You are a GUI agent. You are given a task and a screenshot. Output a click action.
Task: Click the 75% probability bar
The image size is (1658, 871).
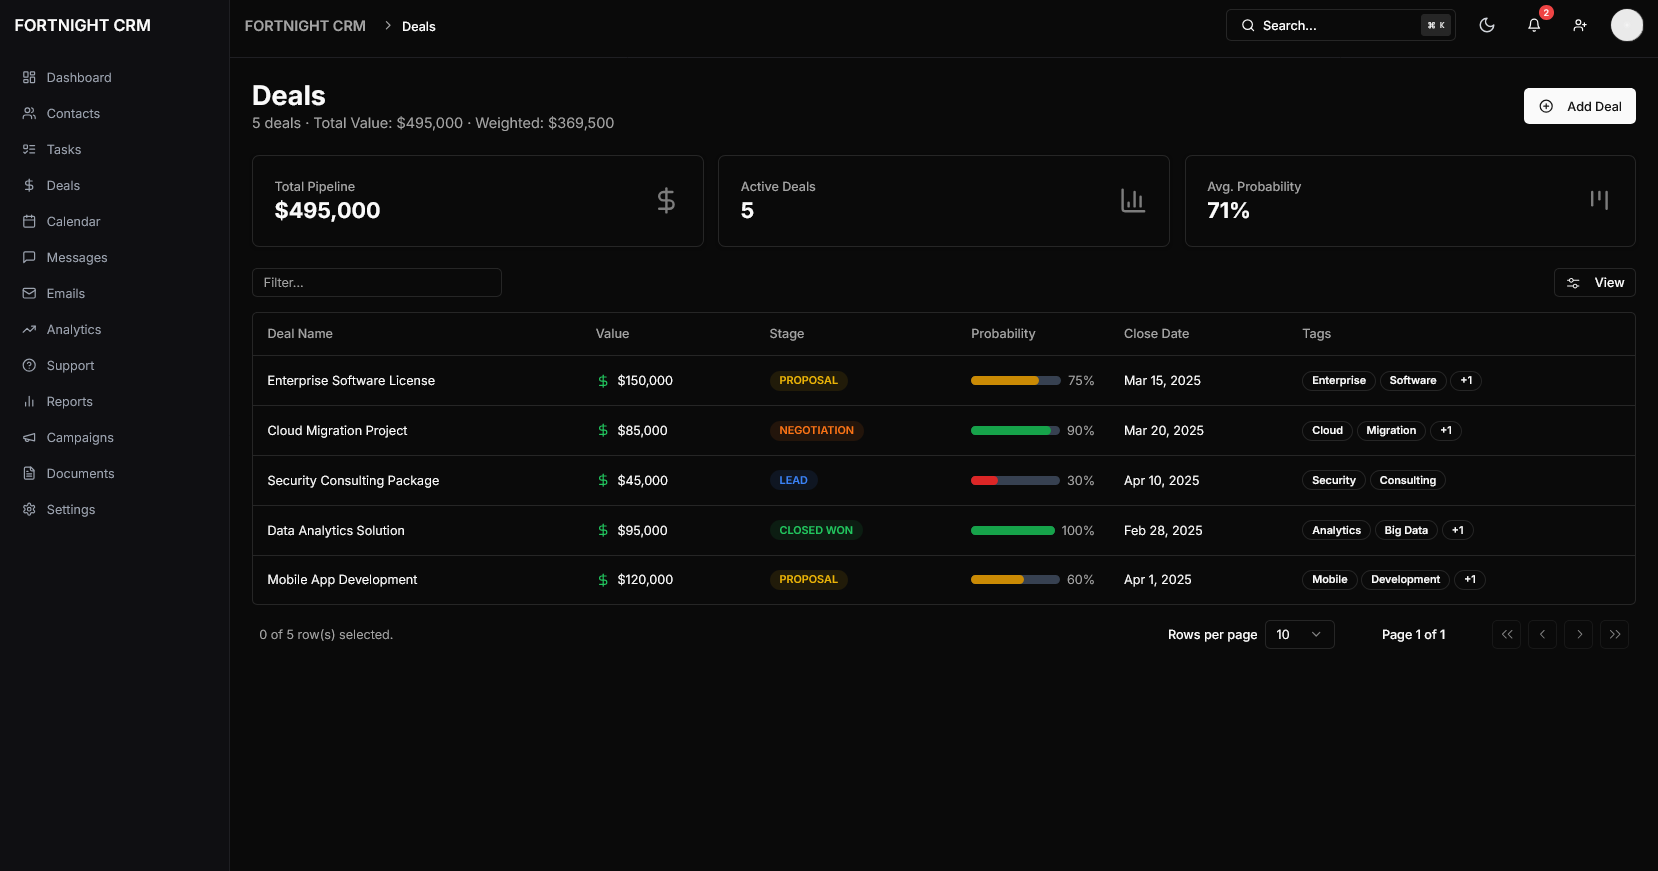1015,381
